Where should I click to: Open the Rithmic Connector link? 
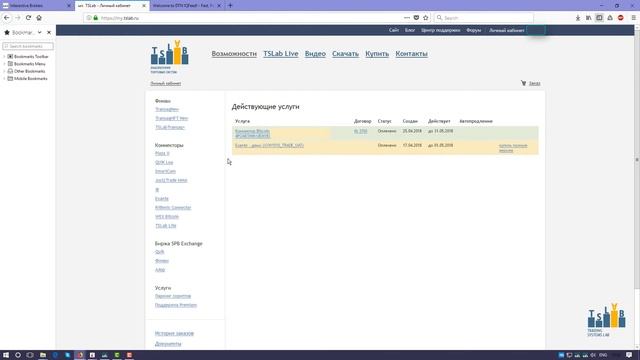(173, 208)
